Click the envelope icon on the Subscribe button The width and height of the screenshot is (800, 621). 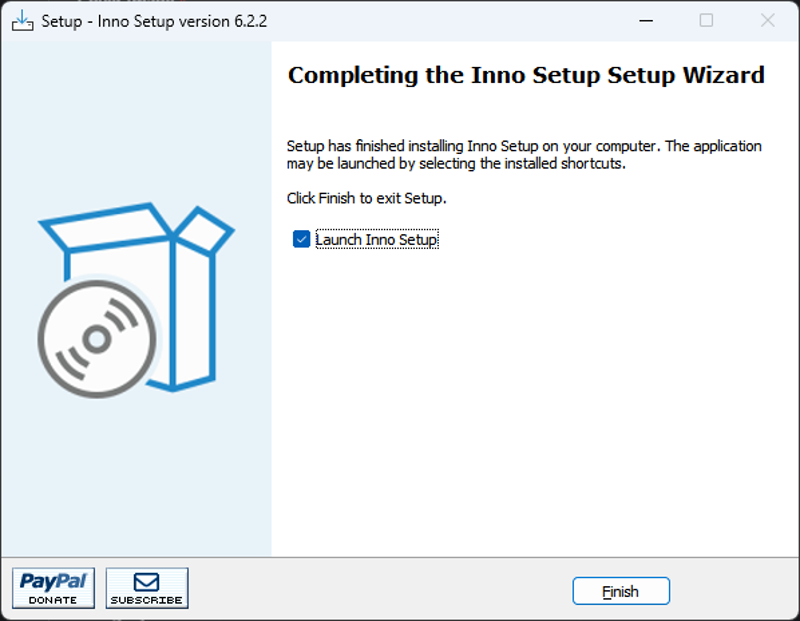[x=146, y=582]
